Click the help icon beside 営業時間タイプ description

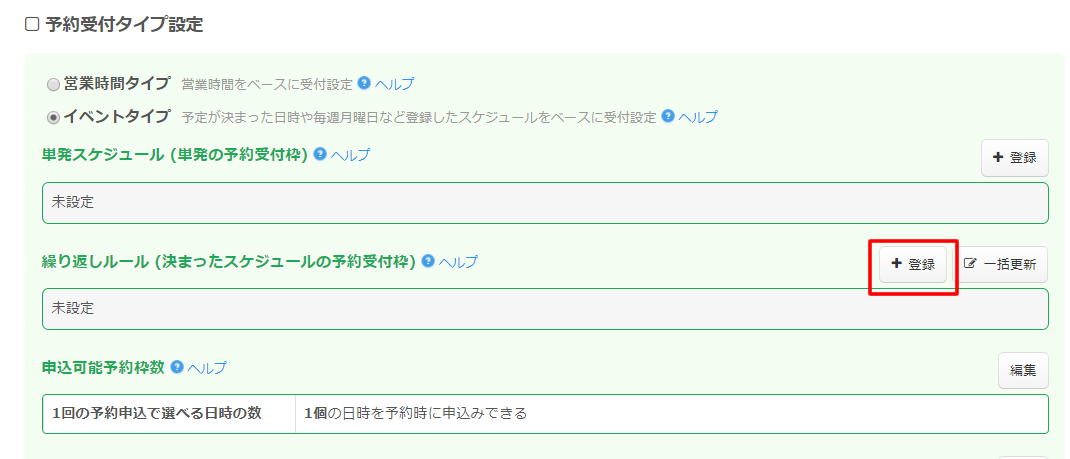(x=364, y=84)
